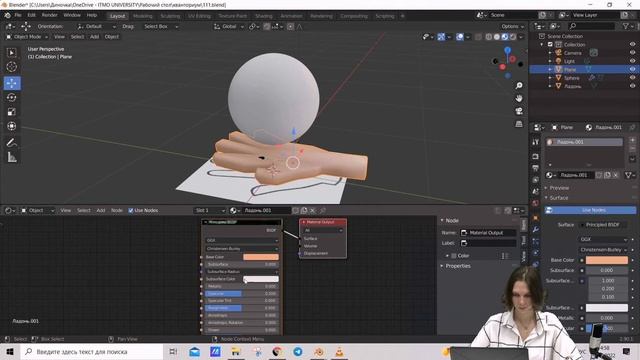Hide the Ладонь object in outliner
The width and height of the screenshot is (640, 360).
(x=632, y=86)
